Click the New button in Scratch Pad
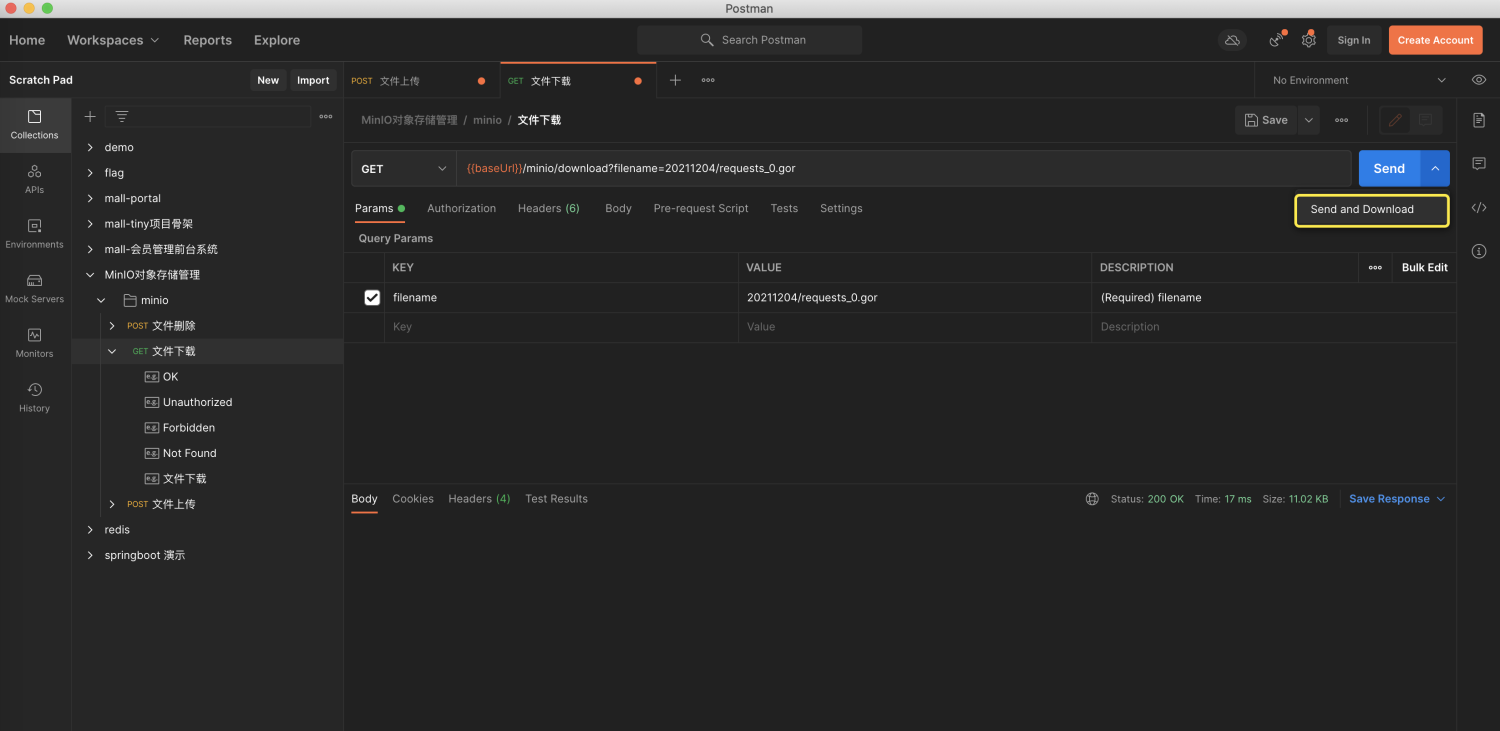This screenshot has height=731, width=1500. (x=268, y=80)
